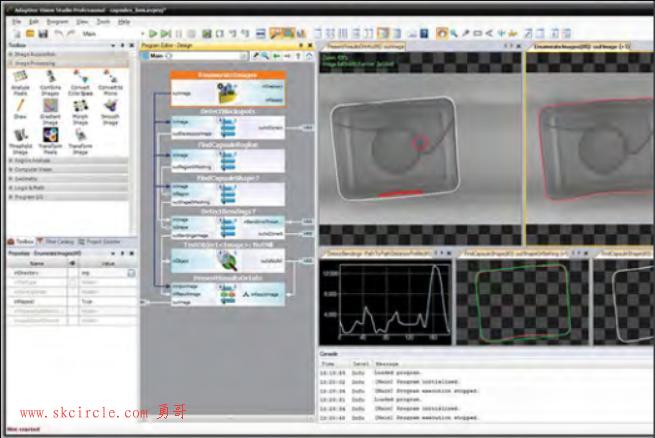Open the Edit menu
655x438 pixels.
pyautogui.click(x=33, y=21)
